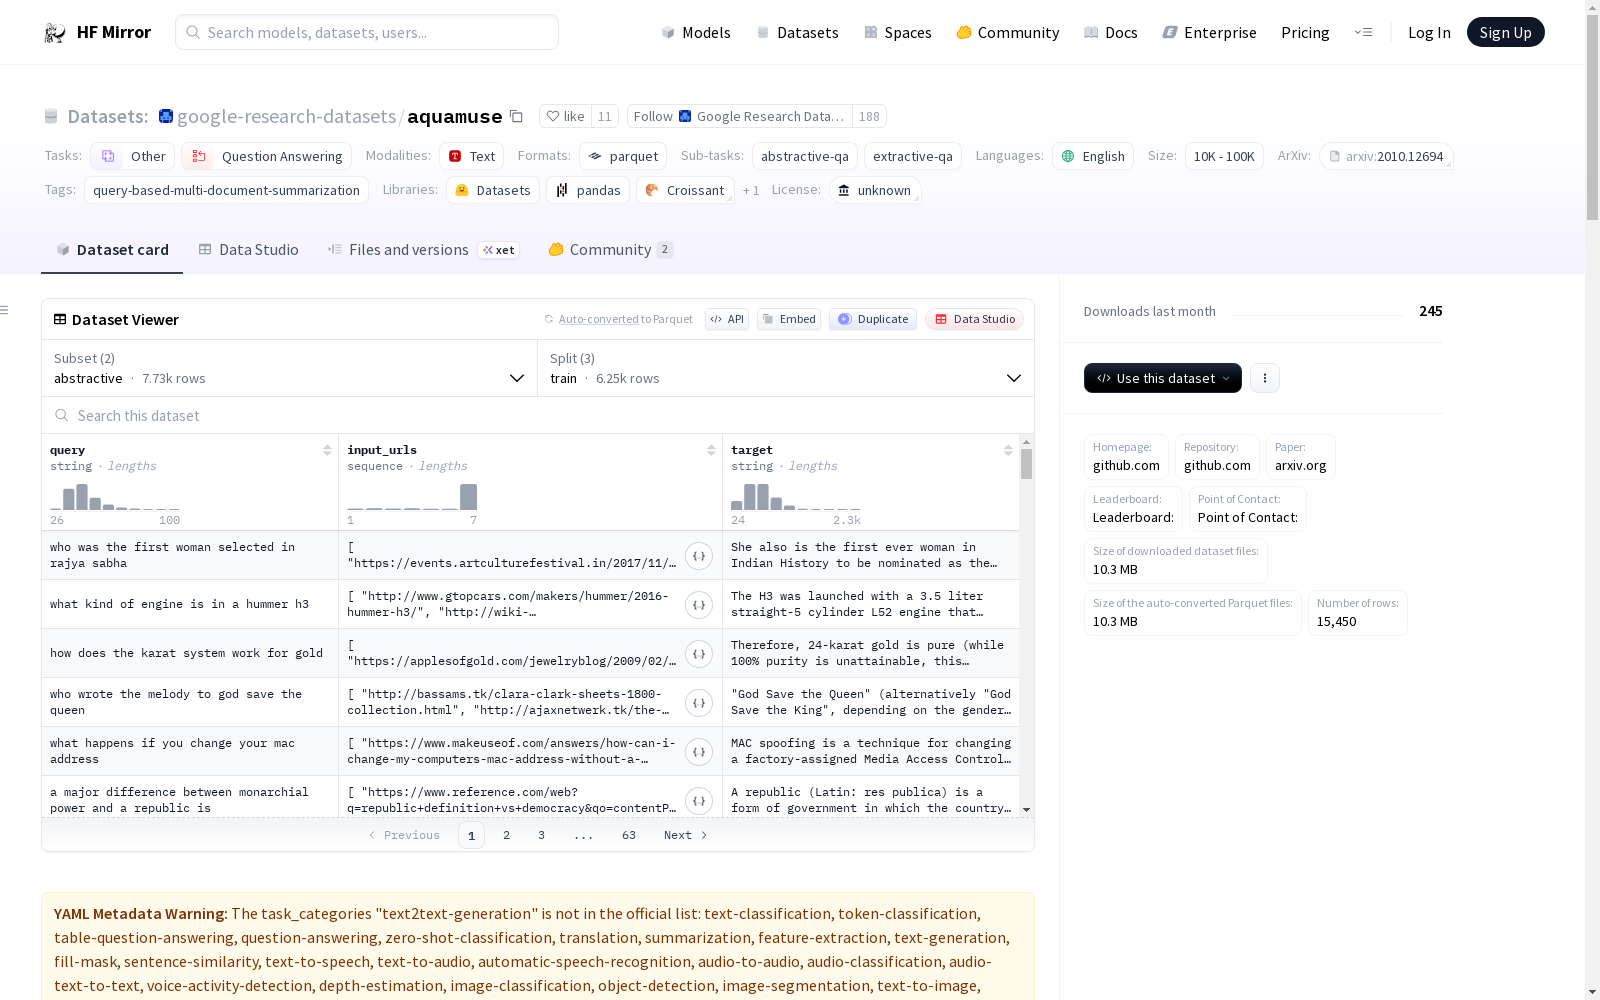Open the Homepage github.com link

coord(1126,457)
